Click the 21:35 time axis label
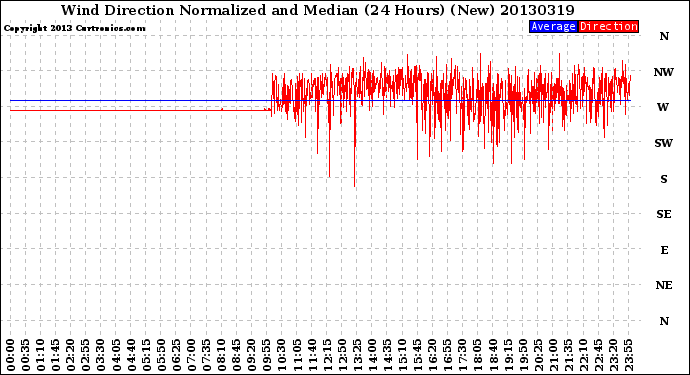690x375 pixels. click(x=568, y=355)
